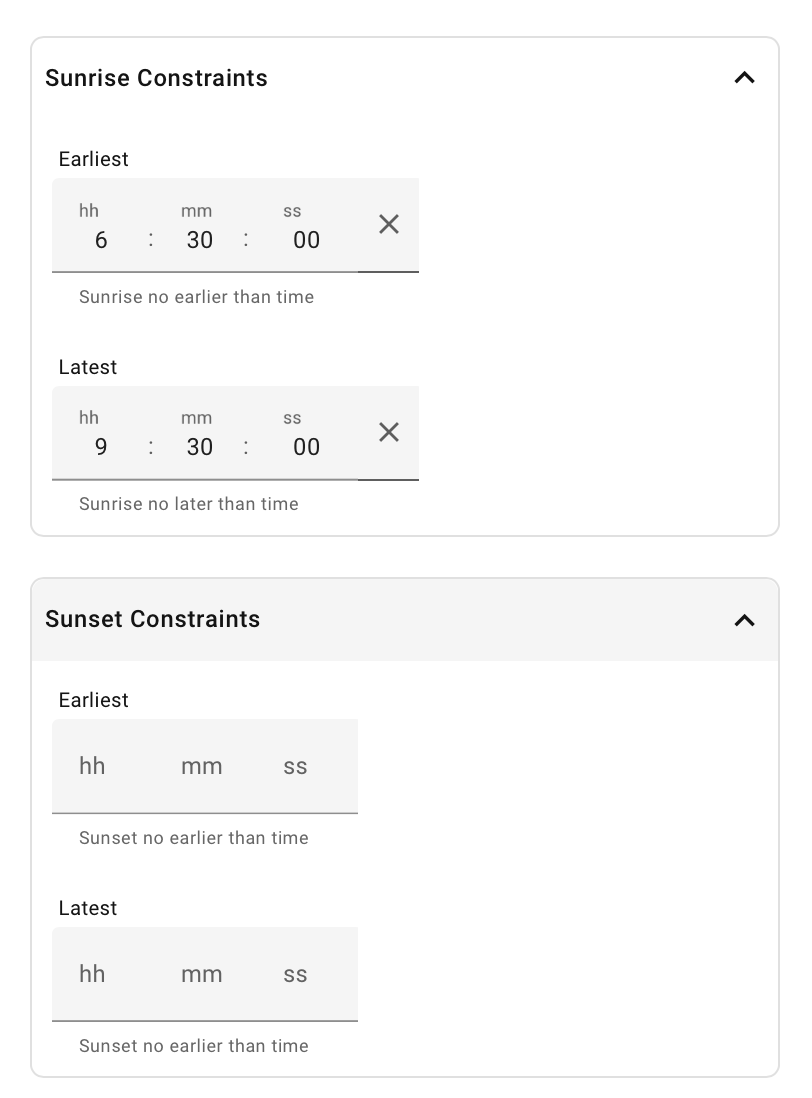Image resolution: width=812 pixels, height=1098 pixels.
Task: Click the empty hh field under Sunset Latest
Action: tap(91, 973)
